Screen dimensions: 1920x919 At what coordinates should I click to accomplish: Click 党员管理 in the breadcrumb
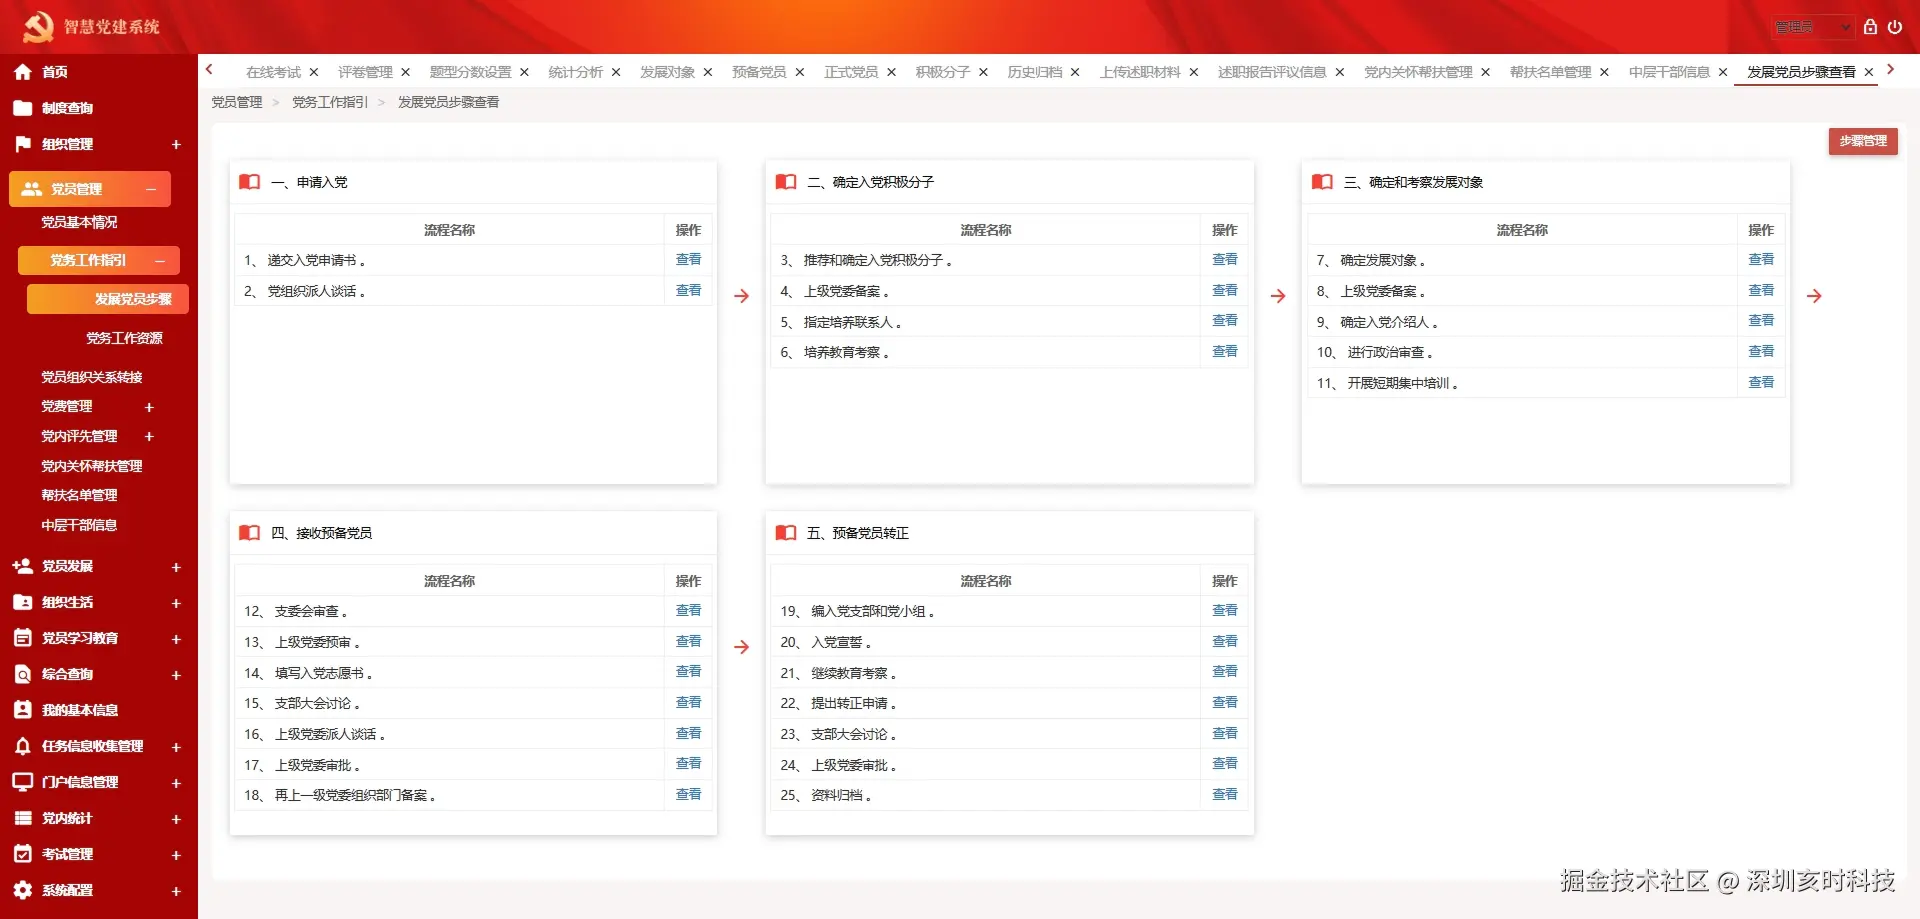pyautogui.click(x=236, y=102)
